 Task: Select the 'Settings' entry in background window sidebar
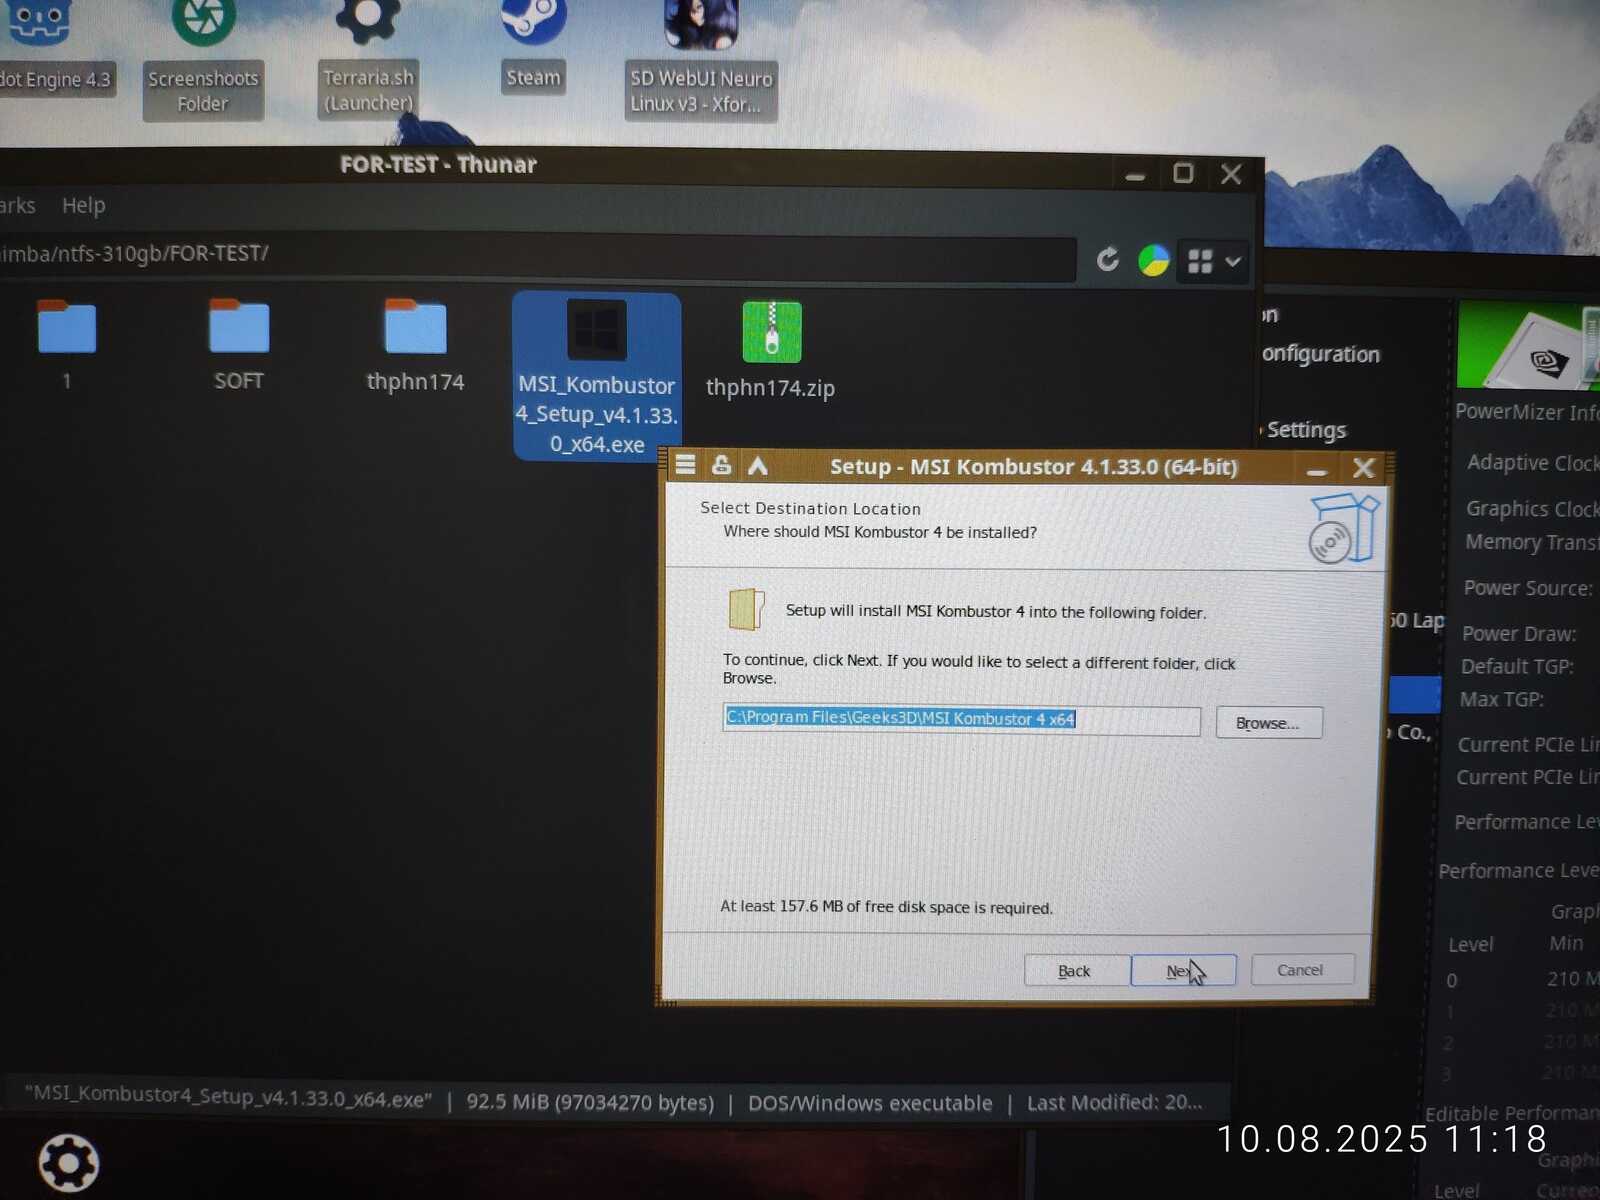(1306, 430)
